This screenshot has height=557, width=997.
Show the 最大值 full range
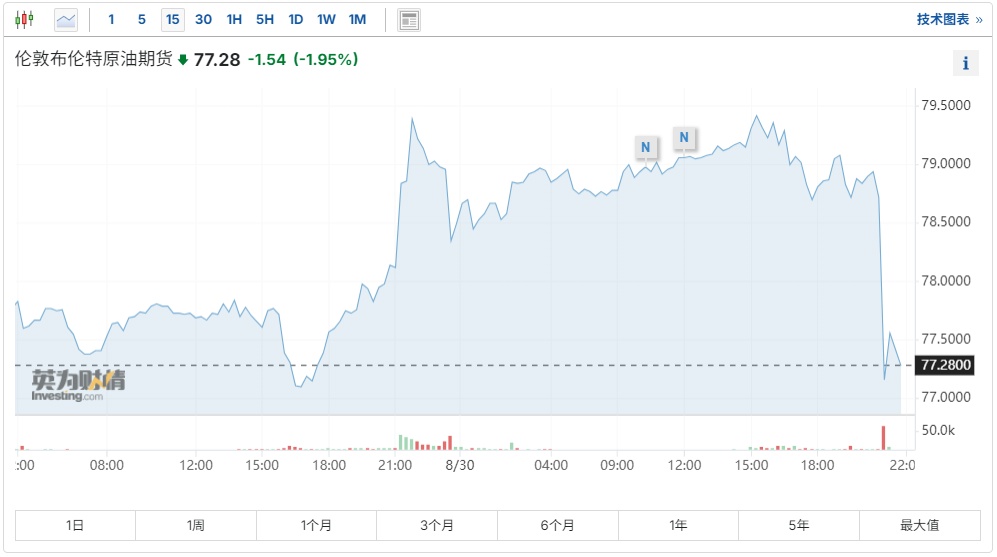pyautogui.click(x=919, y=525)
